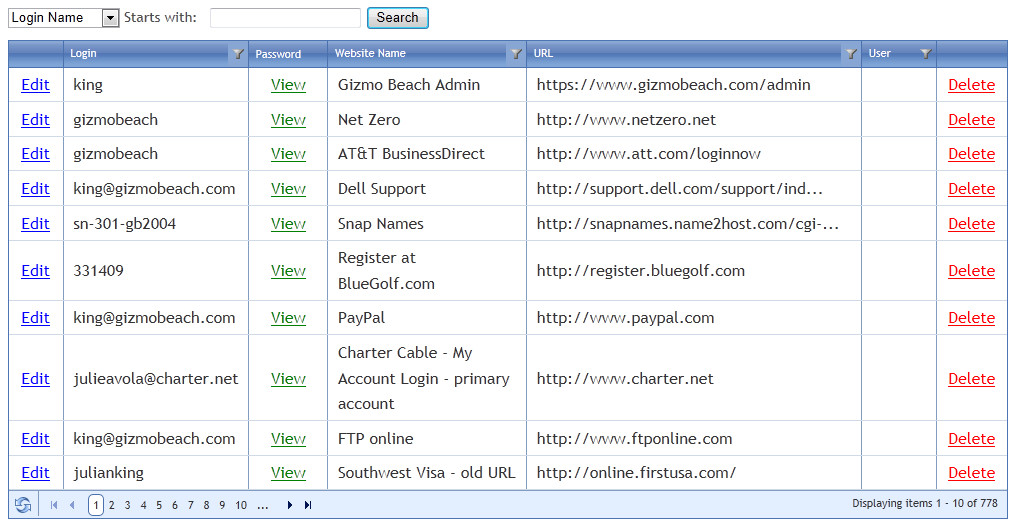Delete the Snap Names entry
This screenshot has height=528, width=1018.
tap(971, 223)
